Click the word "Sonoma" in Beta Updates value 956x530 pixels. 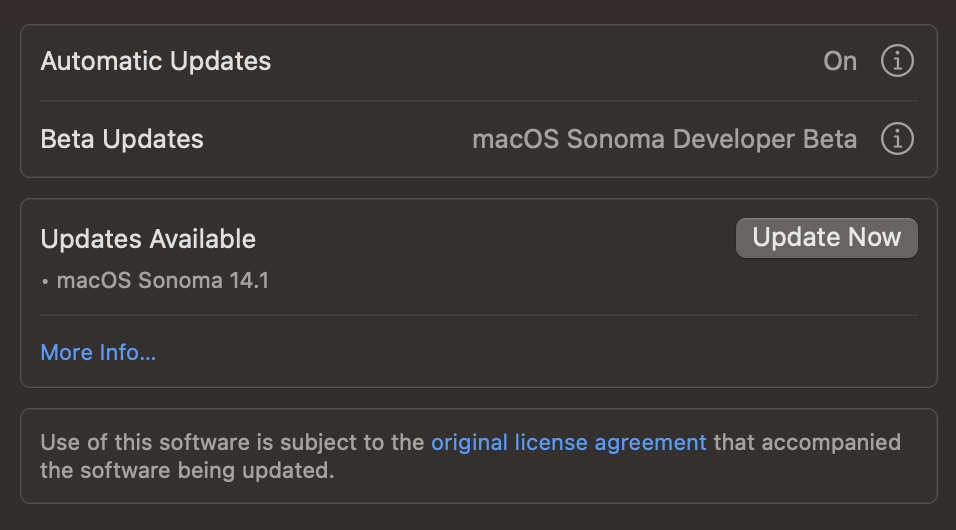click(x=615, y=139)
